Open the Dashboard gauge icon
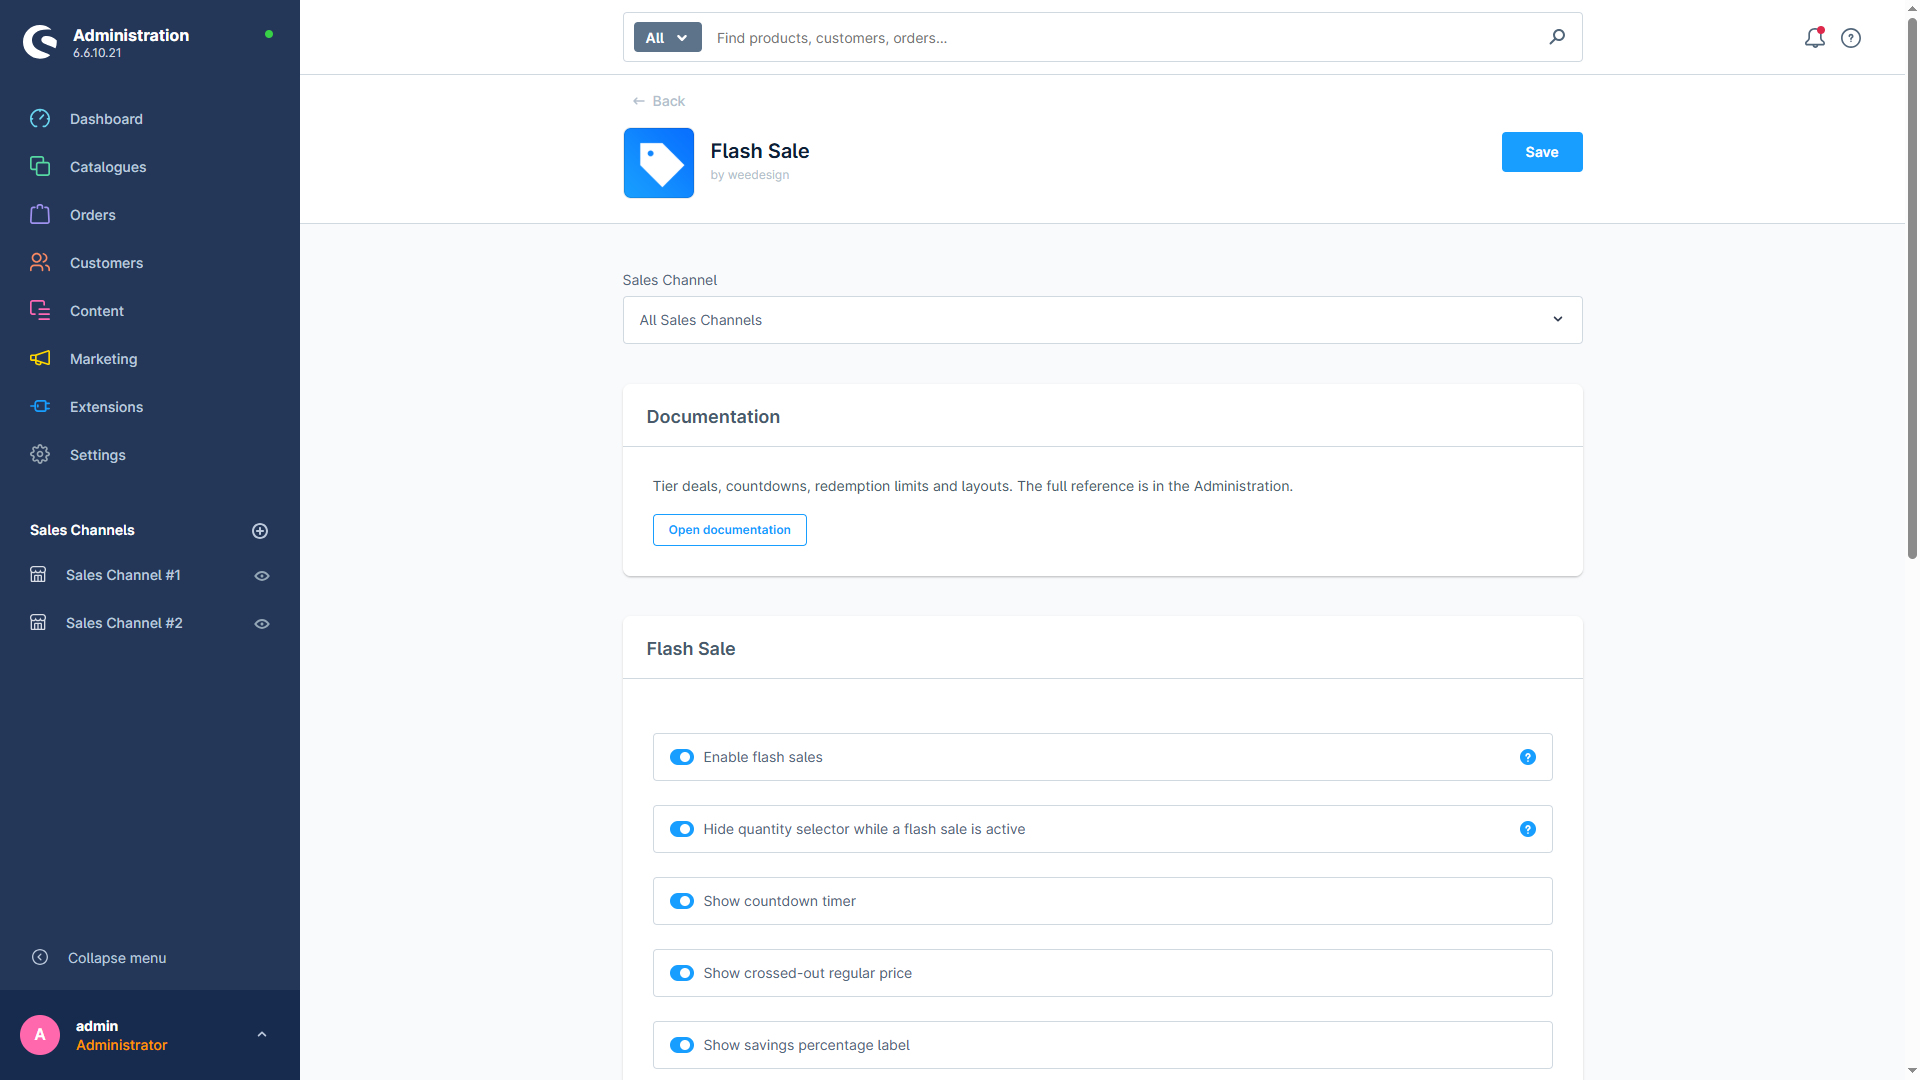This screenshot has height=1080, width=1920. coord(40,119)
